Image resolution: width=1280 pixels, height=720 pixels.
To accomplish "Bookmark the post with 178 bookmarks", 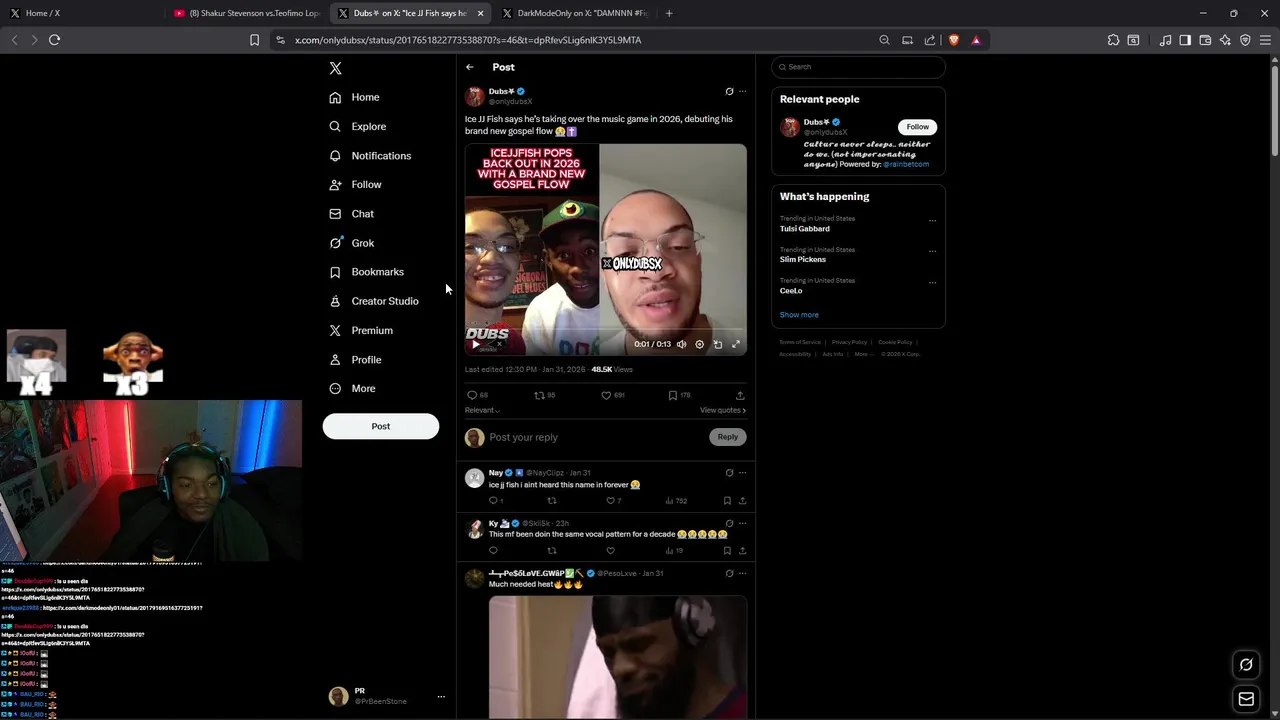I will [679, 395].
